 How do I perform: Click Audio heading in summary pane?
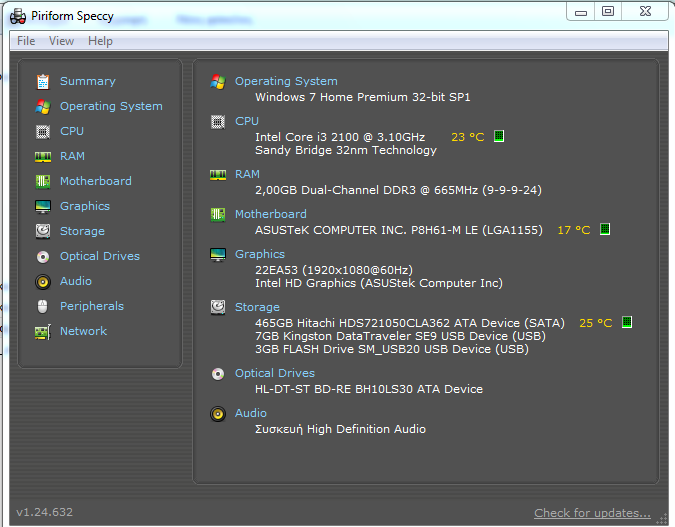click(251, 413)
